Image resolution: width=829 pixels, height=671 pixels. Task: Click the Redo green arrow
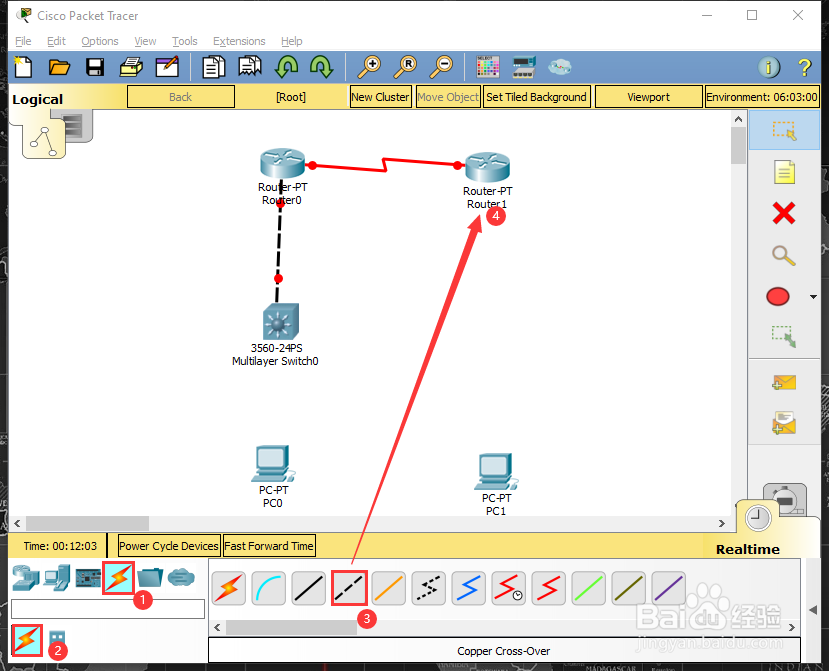[x=321, y=67]
